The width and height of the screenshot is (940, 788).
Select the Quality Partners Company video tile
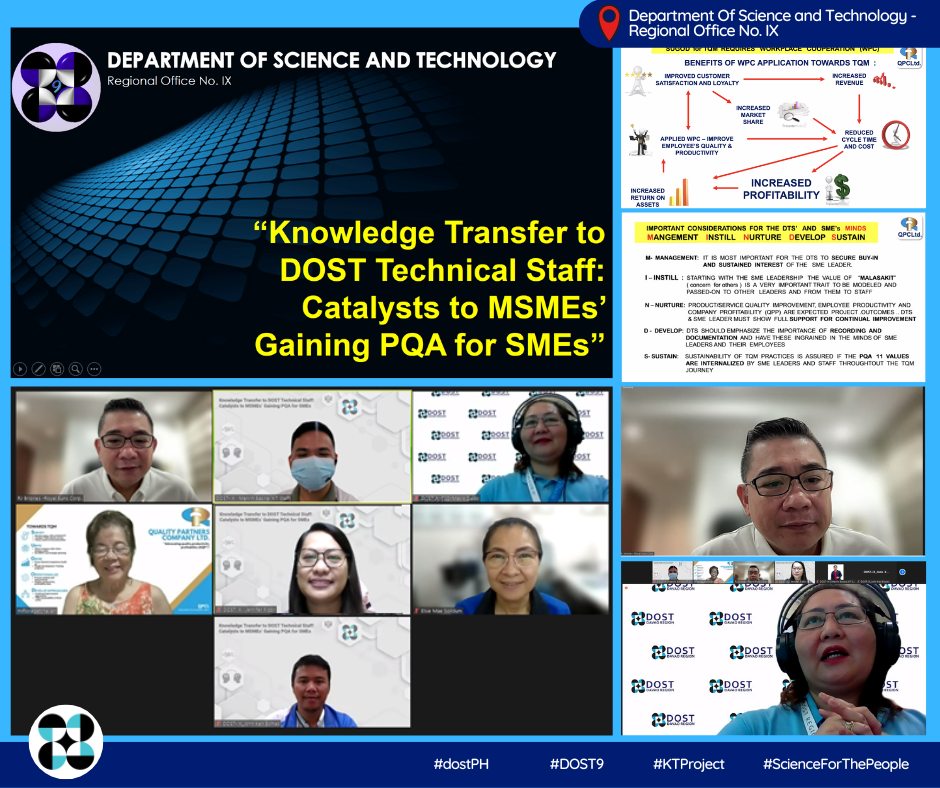point(114,560)
